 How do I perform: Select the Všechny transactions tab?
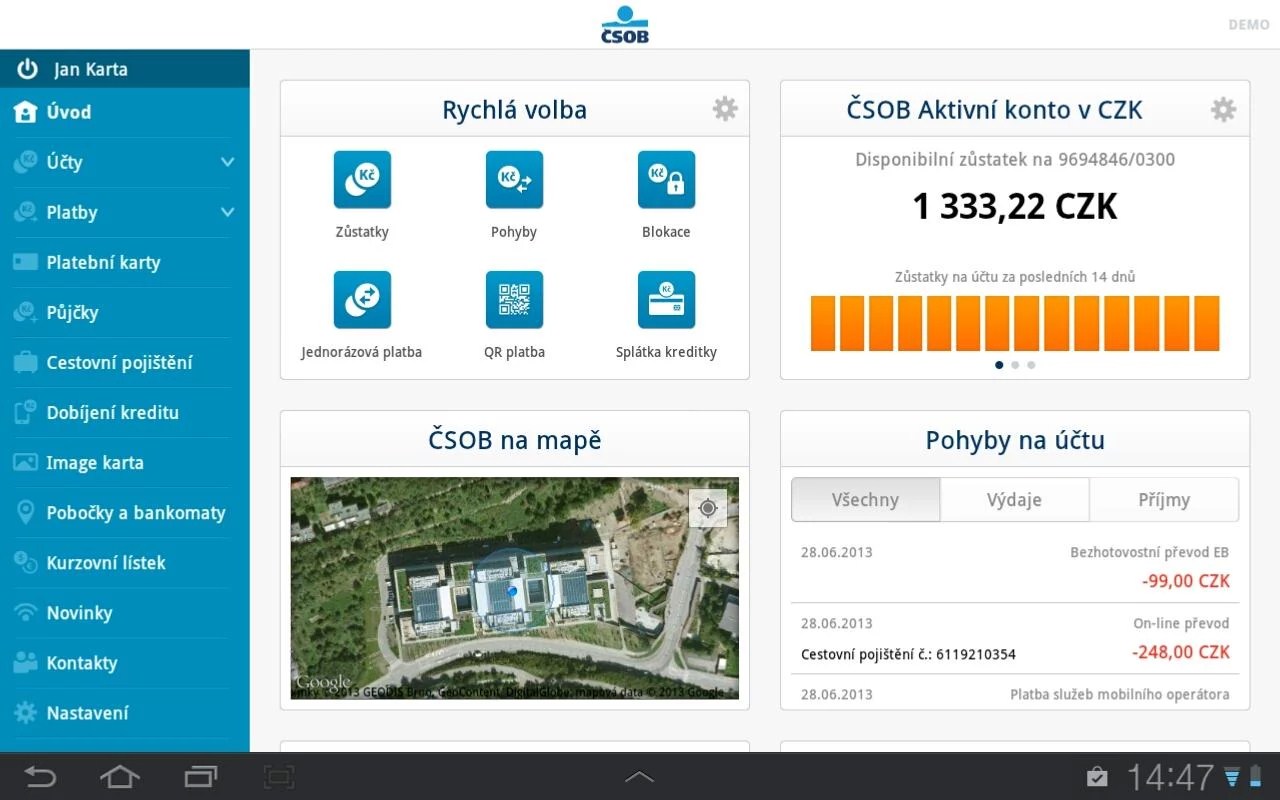pyautogui.click(x=865, y=499)
